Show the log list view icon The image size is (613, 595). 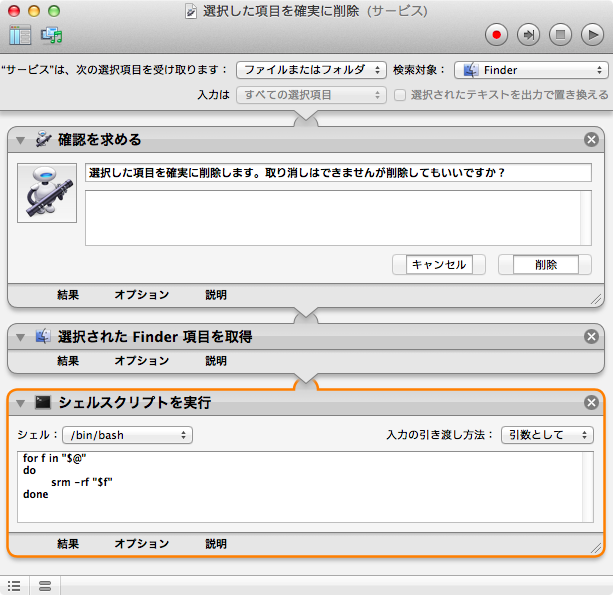click(x=14, y=586)
